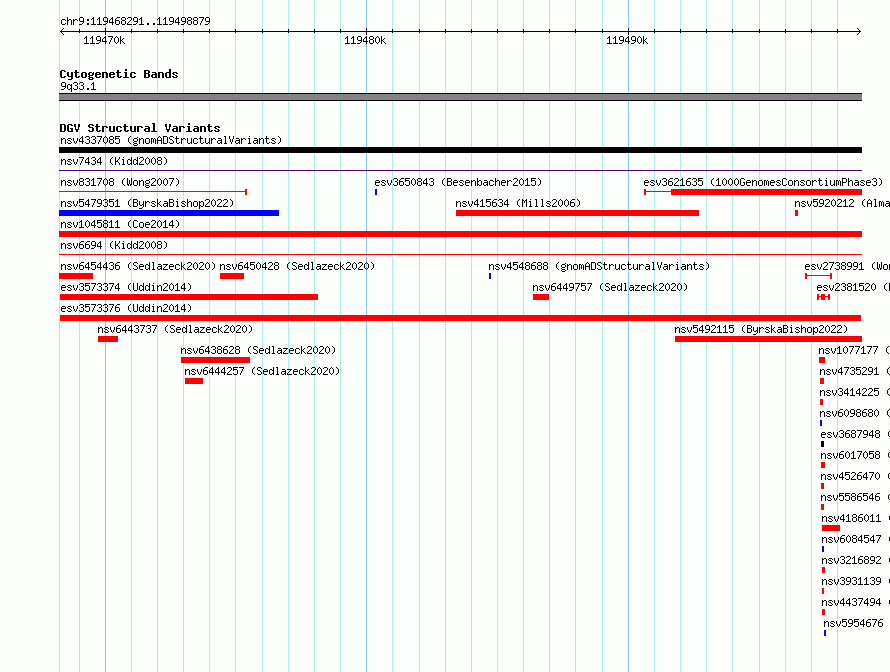The image size is (890, 672).
Task: Select the esv3650843 (Besenbacher2015) label
Action: pos(458,182)
